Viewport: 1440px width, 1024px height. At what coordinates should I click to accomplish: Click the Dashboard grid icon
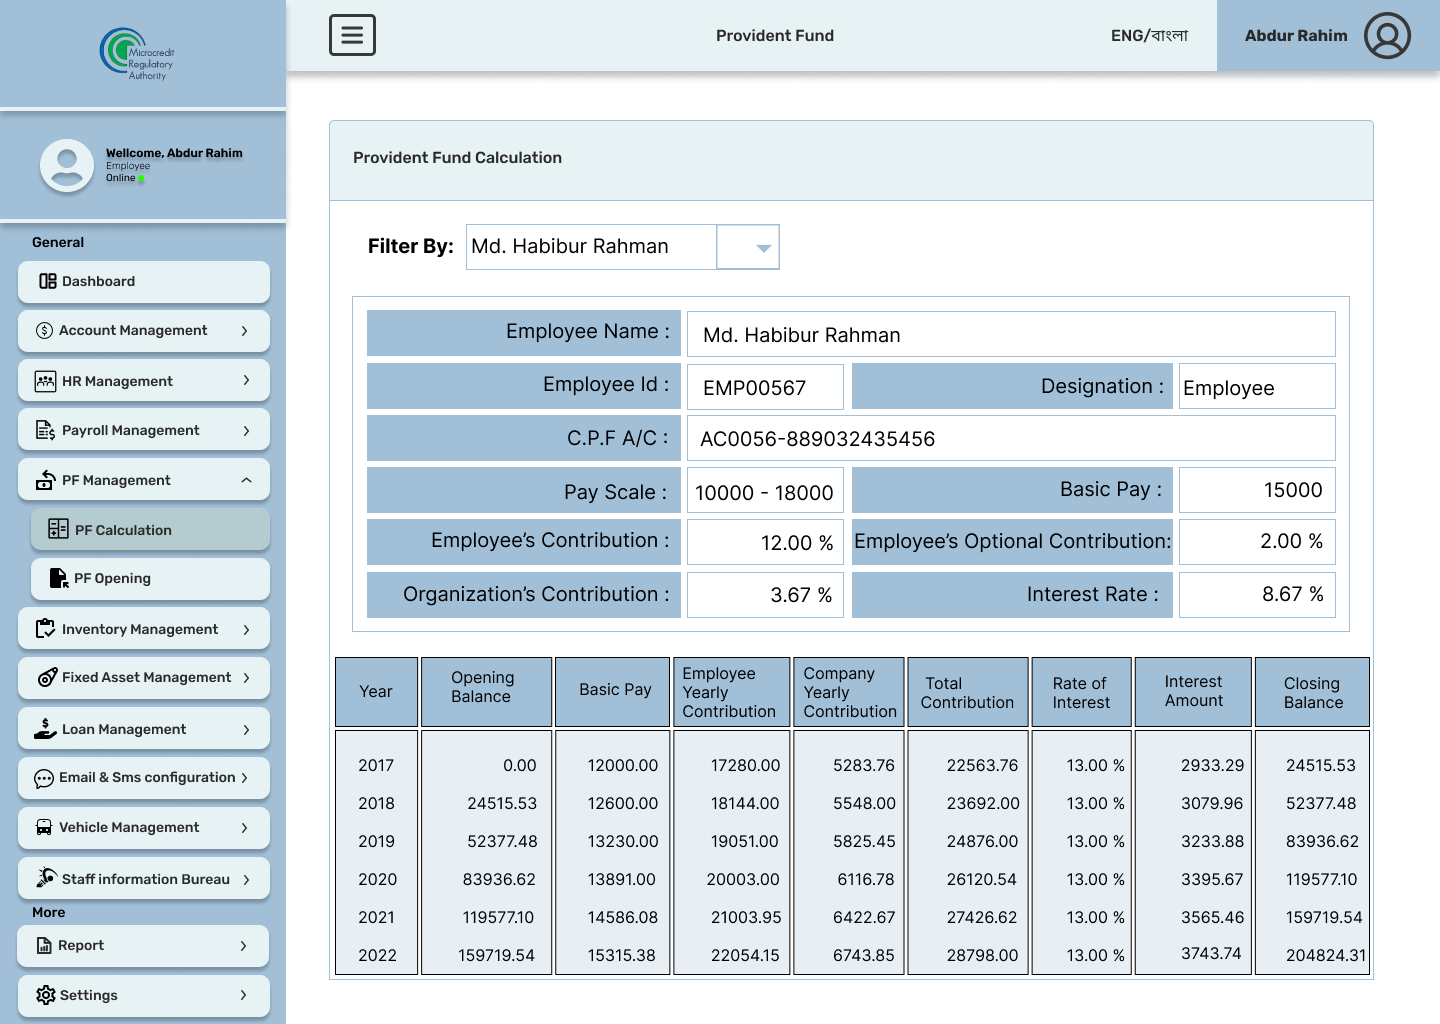coord(48,281)
